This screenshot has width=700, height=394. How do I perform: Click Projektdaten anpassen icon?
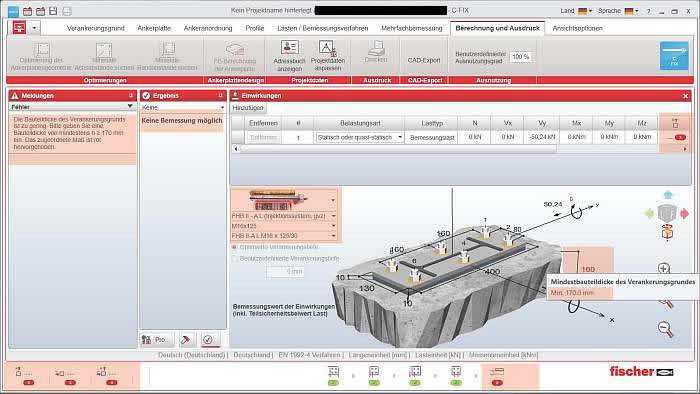[x=327, y=48]
